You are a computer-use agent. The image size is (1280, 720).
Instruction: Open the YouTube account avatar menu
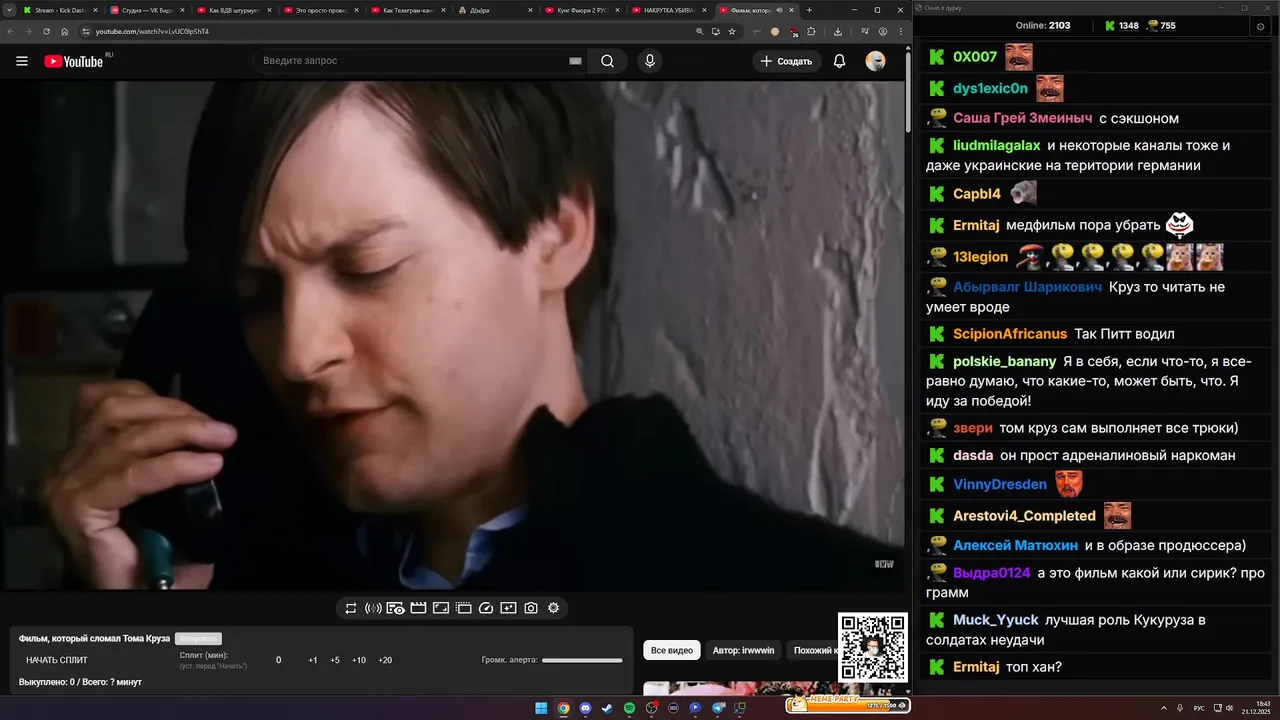[875, 61]
